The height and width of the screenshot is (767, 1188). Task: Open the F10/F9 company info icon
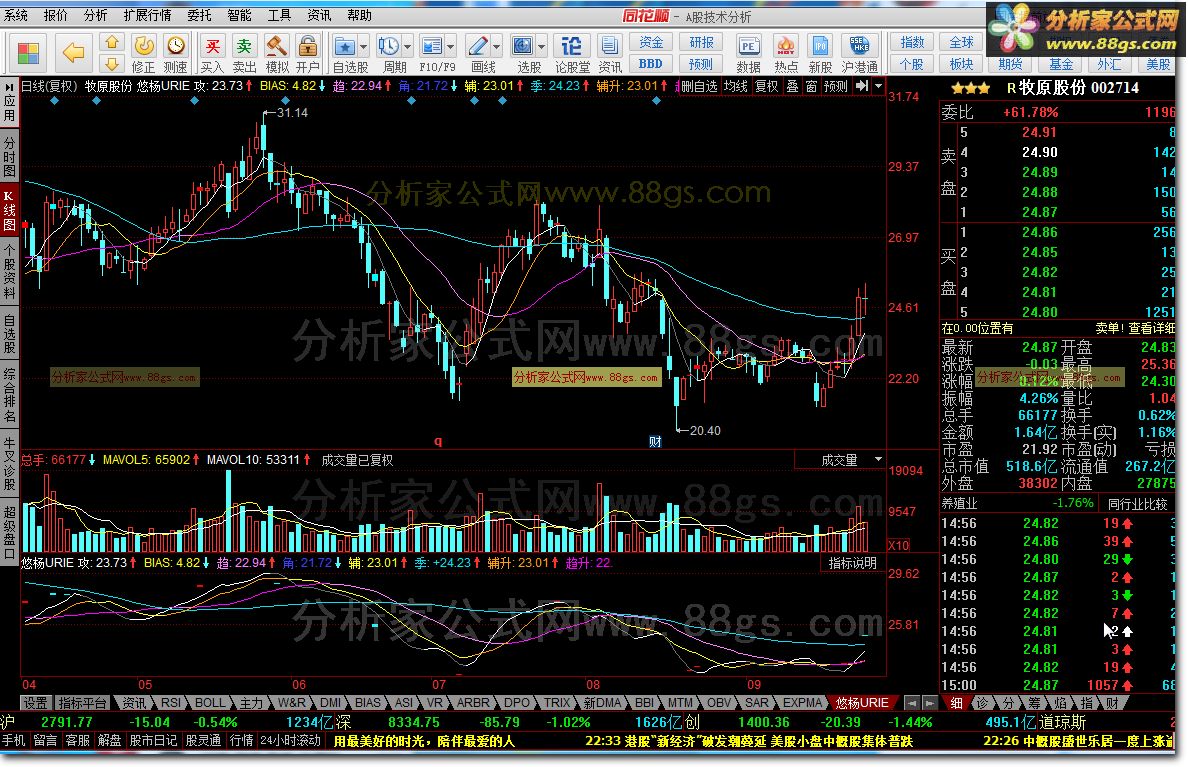(x=432, y=47)
